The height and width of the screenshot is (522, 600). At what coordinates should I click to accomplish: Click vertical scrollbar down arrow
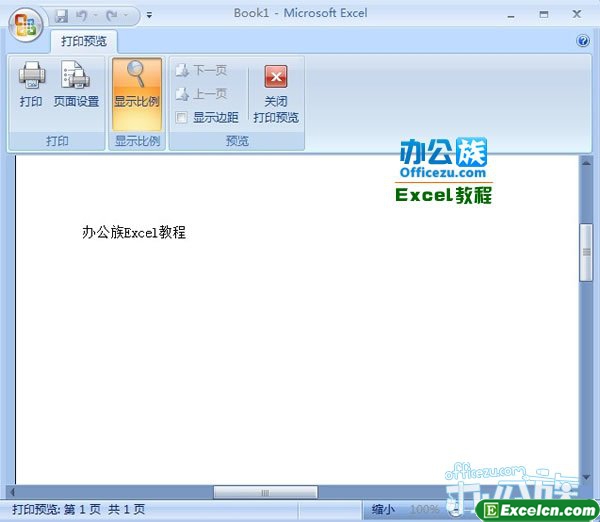pyautogui.click(x=586, y=477)
